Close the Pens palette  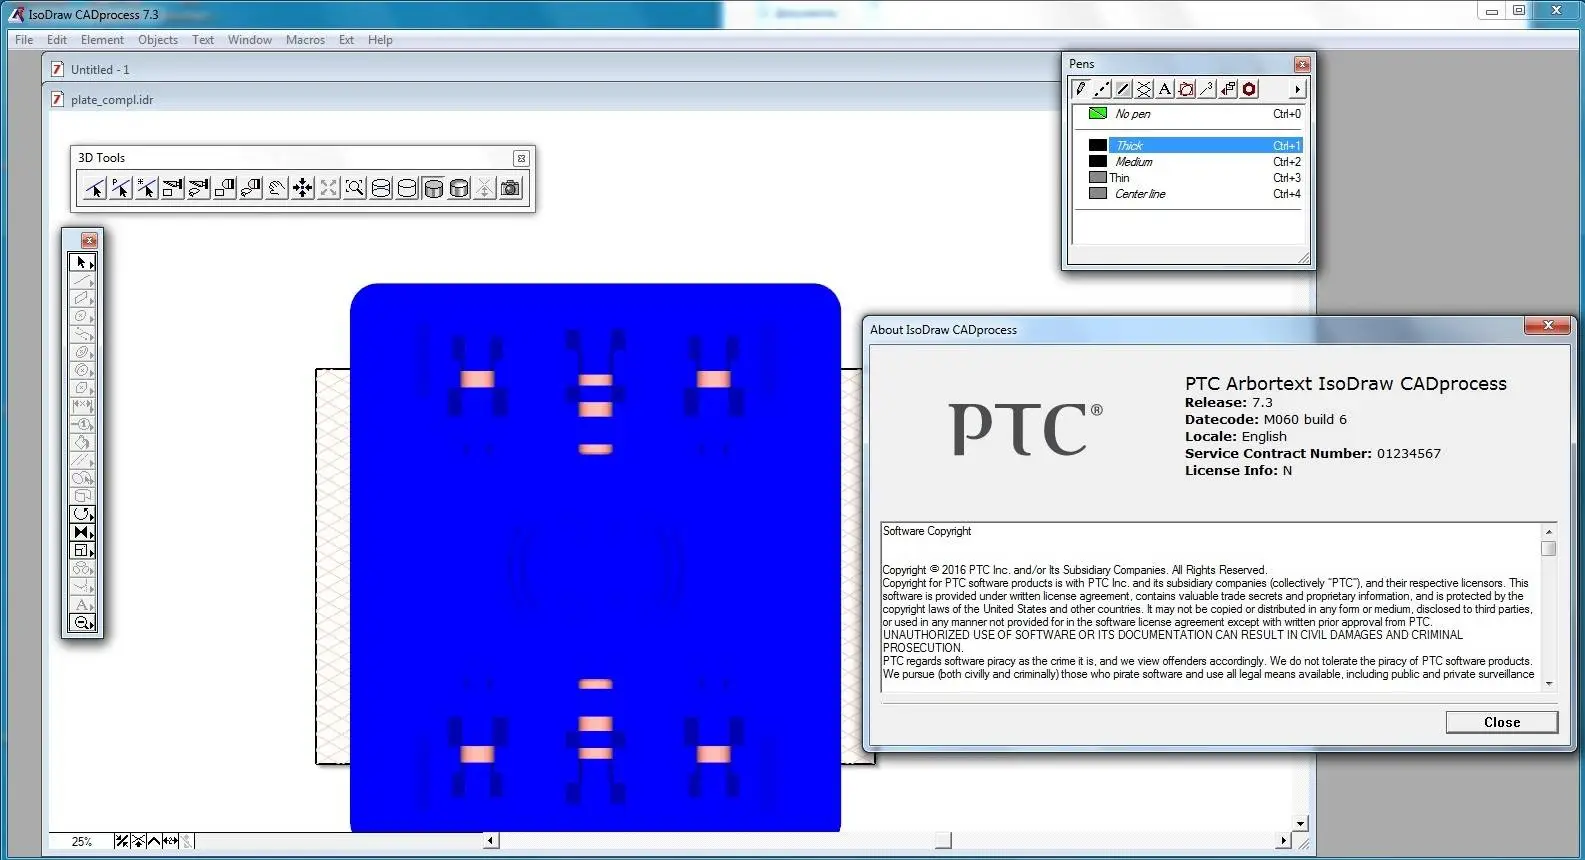pos(1301,65)
